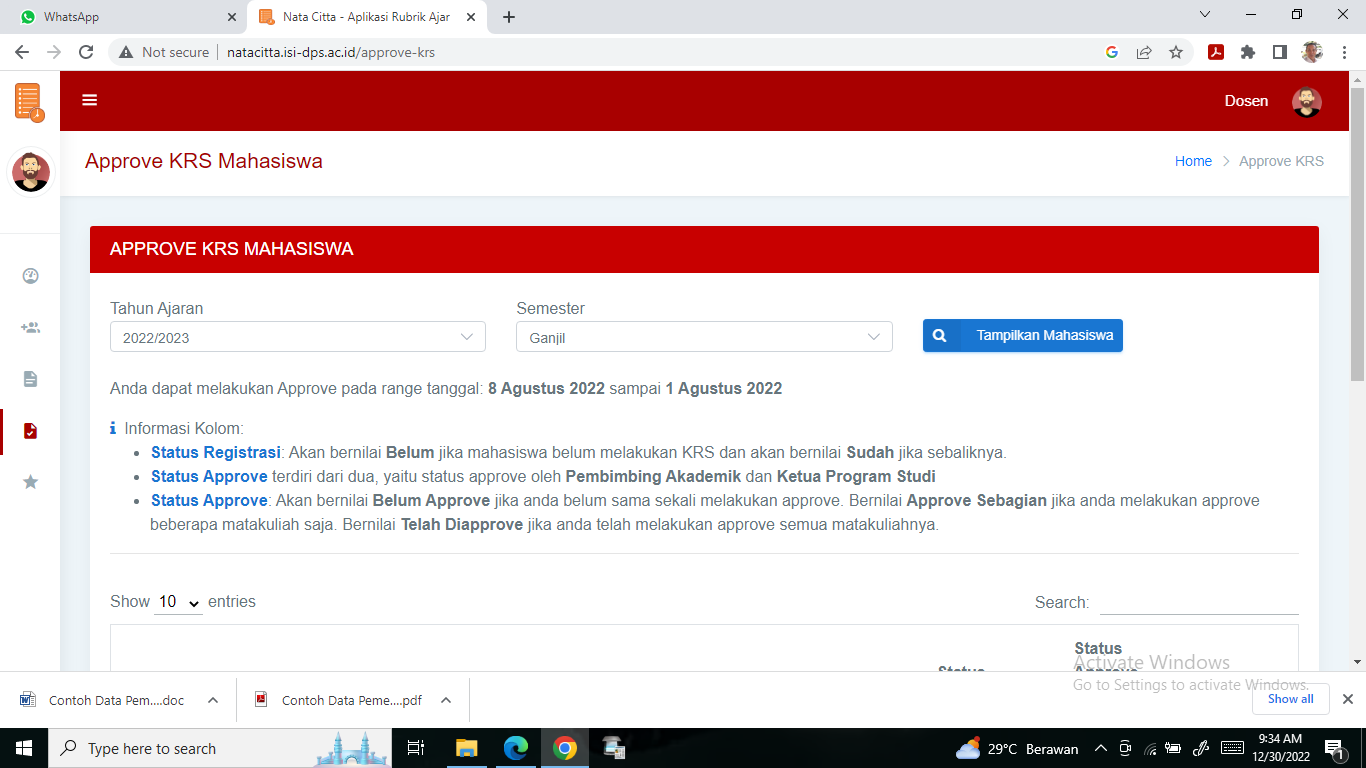Click the Not secure site info indicator
1366x768 pixels.
tap(164, 52)
